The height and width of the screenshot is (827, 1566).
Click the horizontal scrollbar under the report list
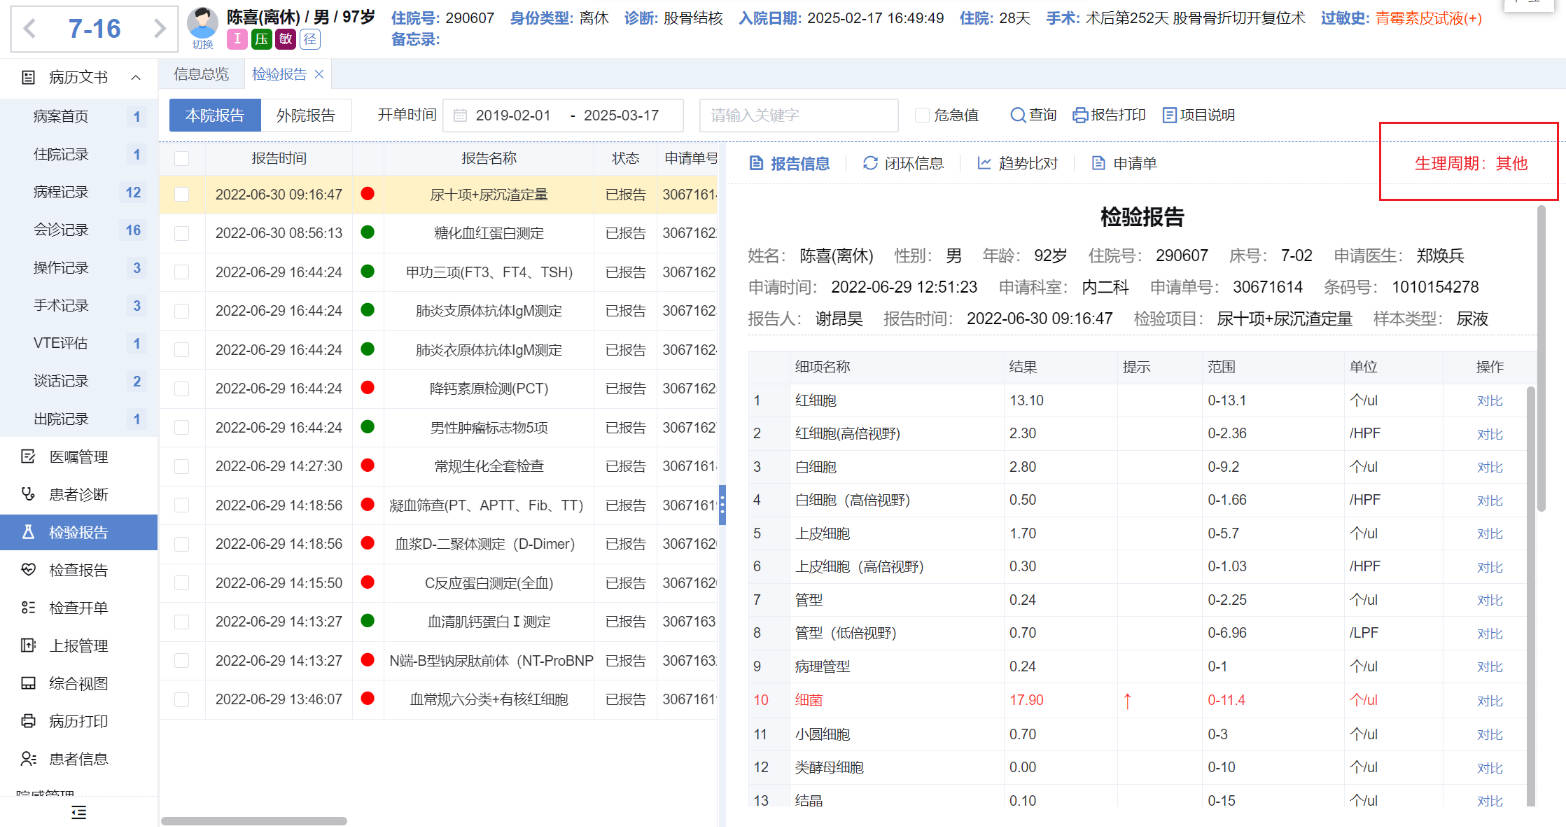coord(254,821)
